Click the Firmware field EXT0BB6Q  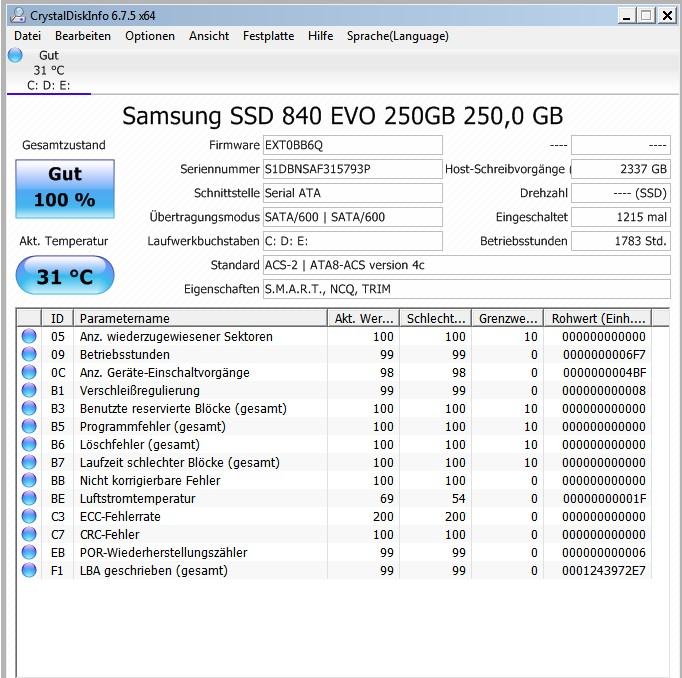click(x=353, y=145)
